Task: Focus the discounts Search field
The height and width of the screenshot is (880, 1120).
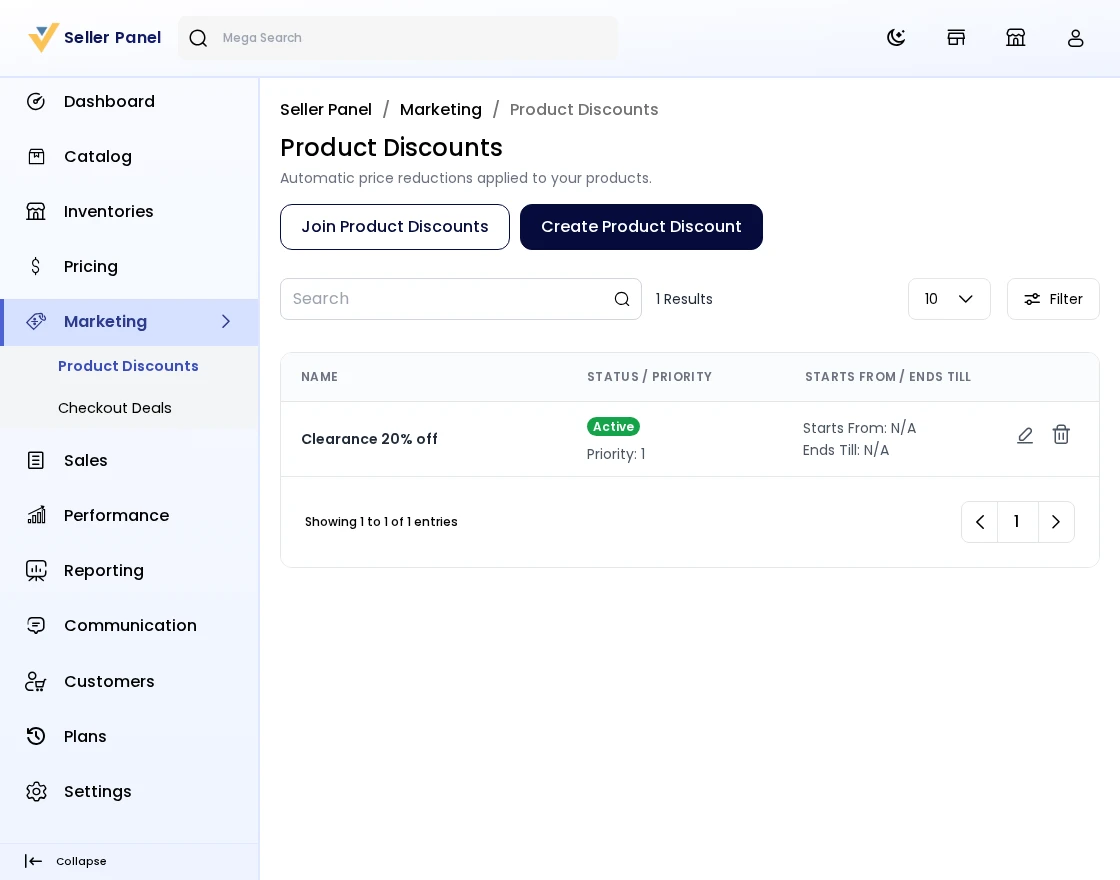Action: tap(461, 299)
